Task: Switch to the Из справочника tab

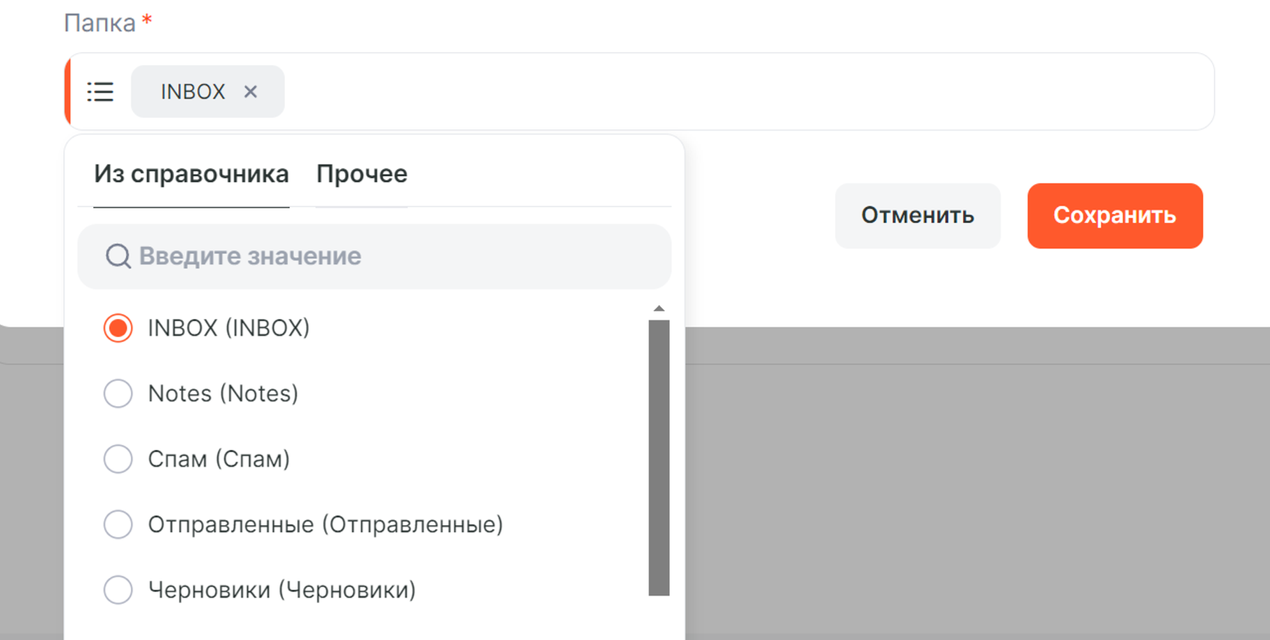Action: click(191, 174)
